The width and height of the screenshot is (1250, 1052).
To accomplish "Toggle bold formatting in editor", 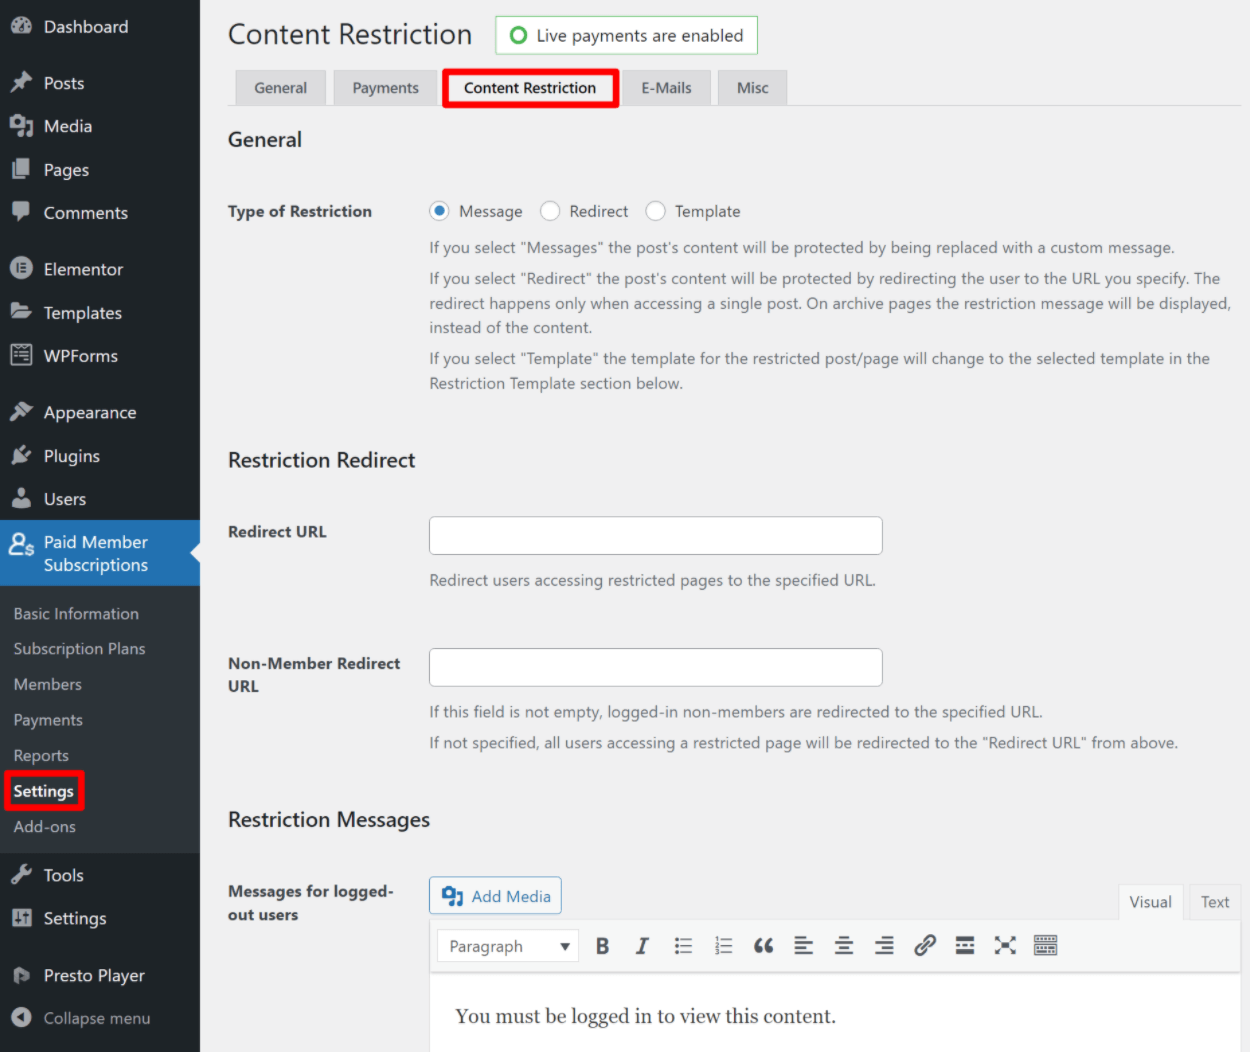I will 602,946.
